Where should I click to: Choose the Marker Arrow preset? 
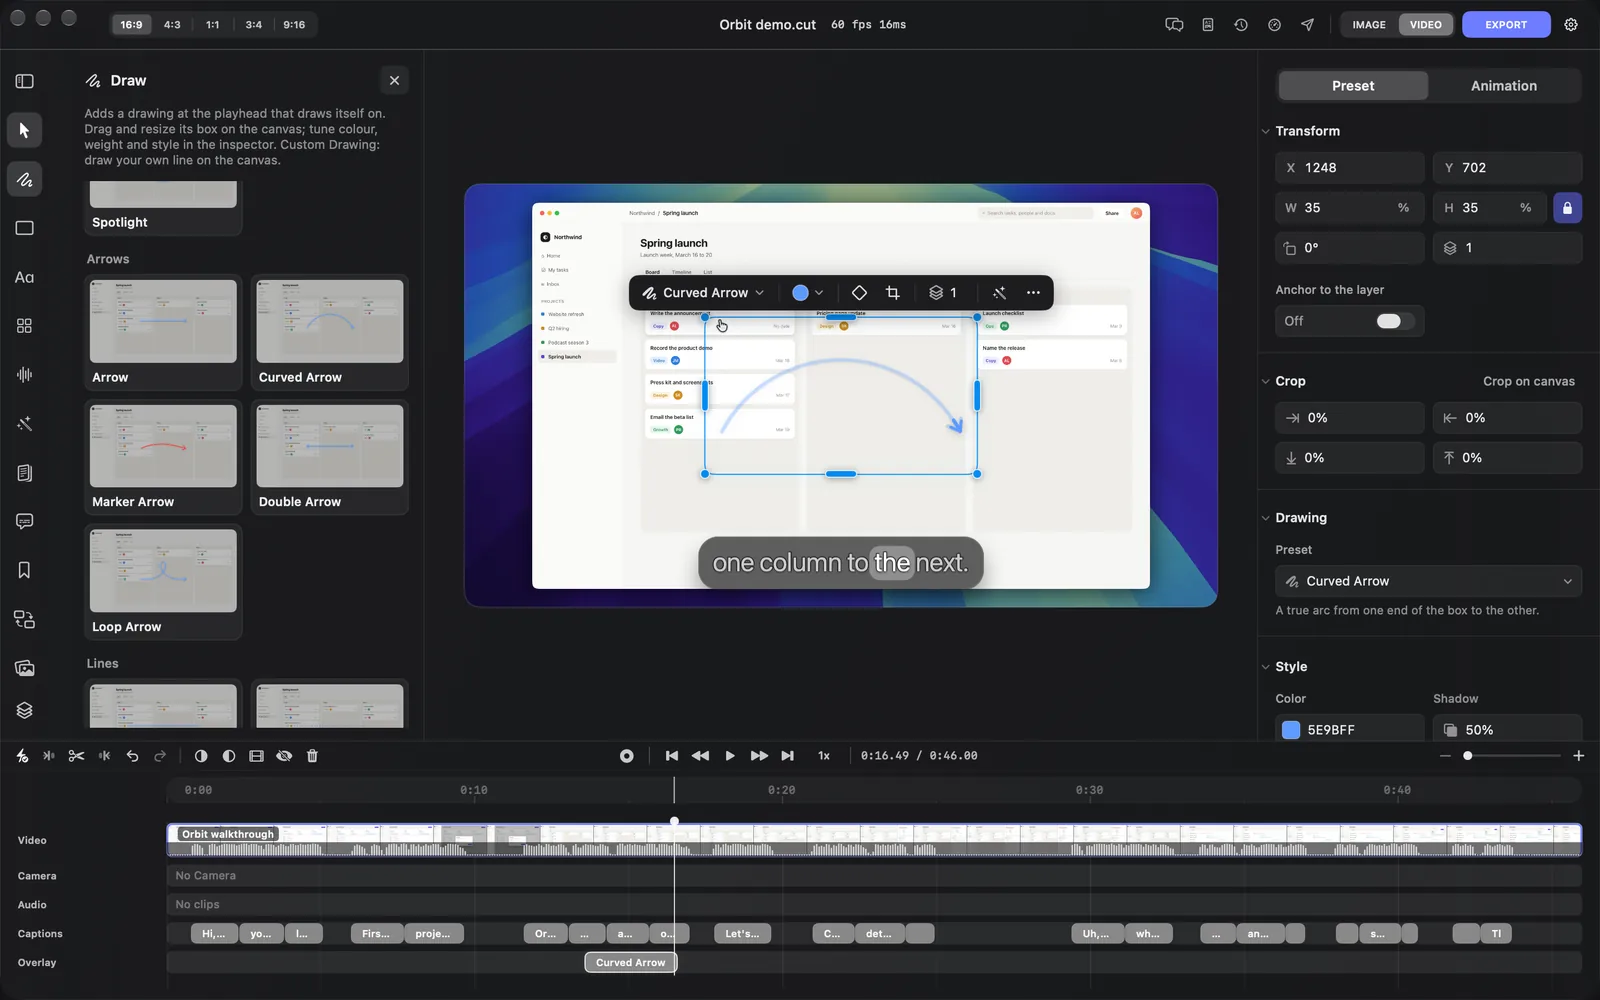click(163, 458)
